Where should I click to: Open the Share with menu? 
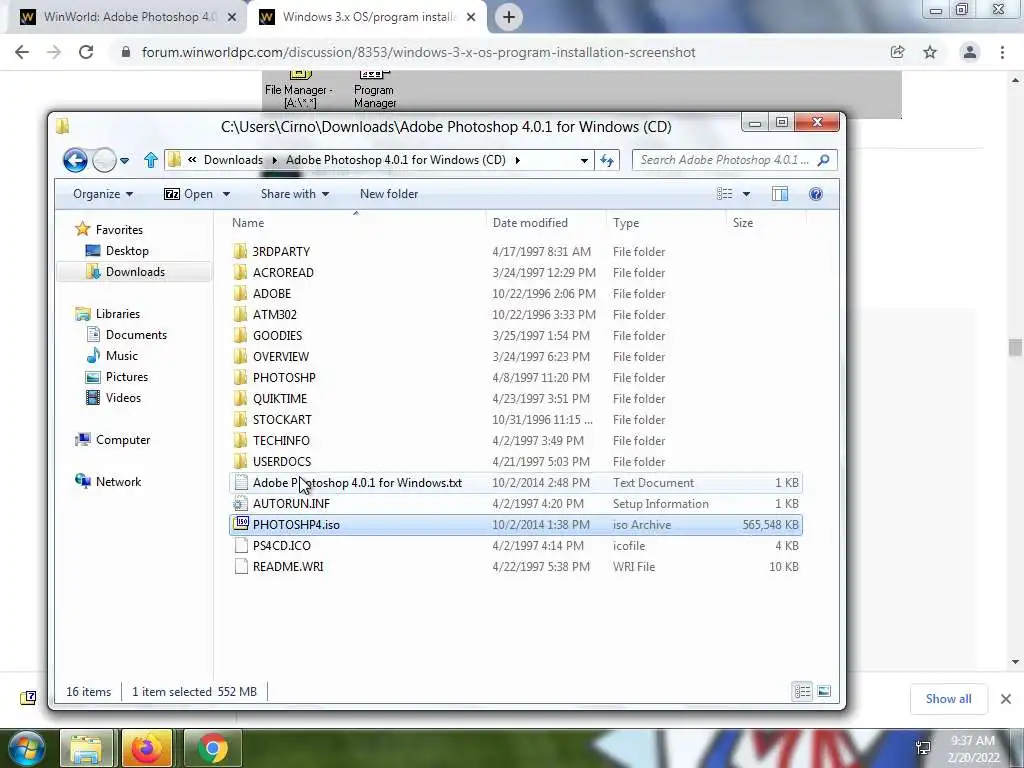tap(295, 194)
